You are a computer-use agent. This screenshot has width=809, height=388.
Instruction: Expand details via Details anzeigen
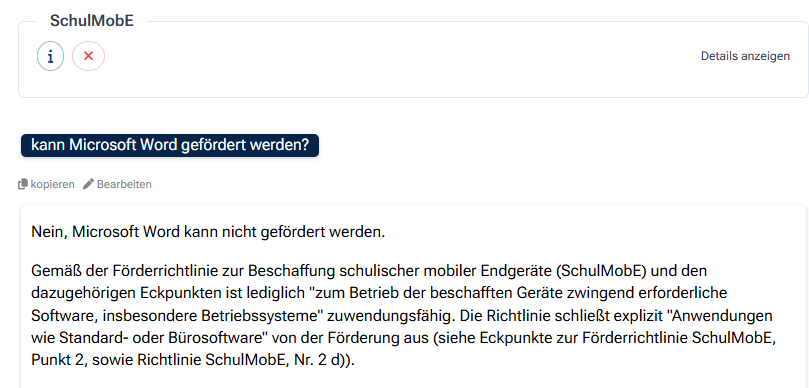point(745,56)
